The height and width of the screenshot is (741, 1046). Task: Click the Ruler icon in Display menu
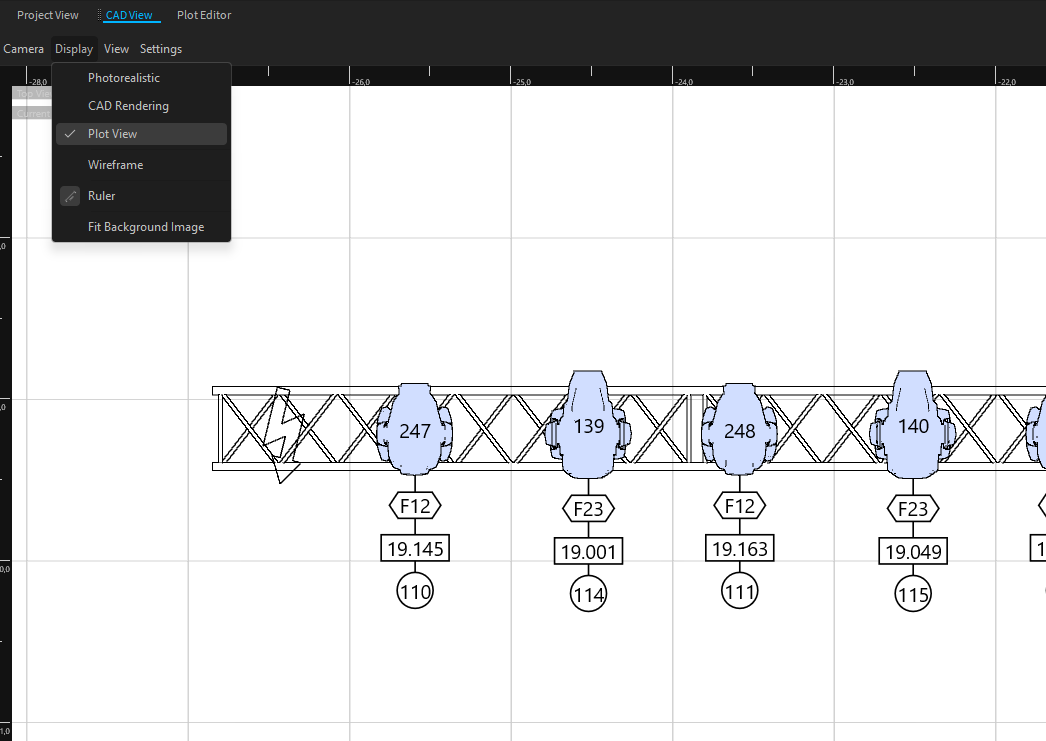(70, 196)
